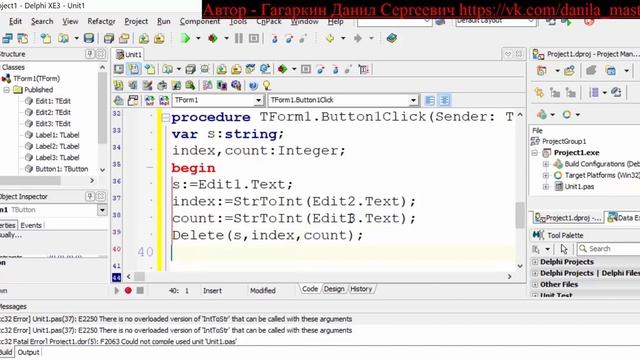Open the TForm1 class dropdown
The width and height of the screenshot is (640, 360).
[x=258, y=100]
